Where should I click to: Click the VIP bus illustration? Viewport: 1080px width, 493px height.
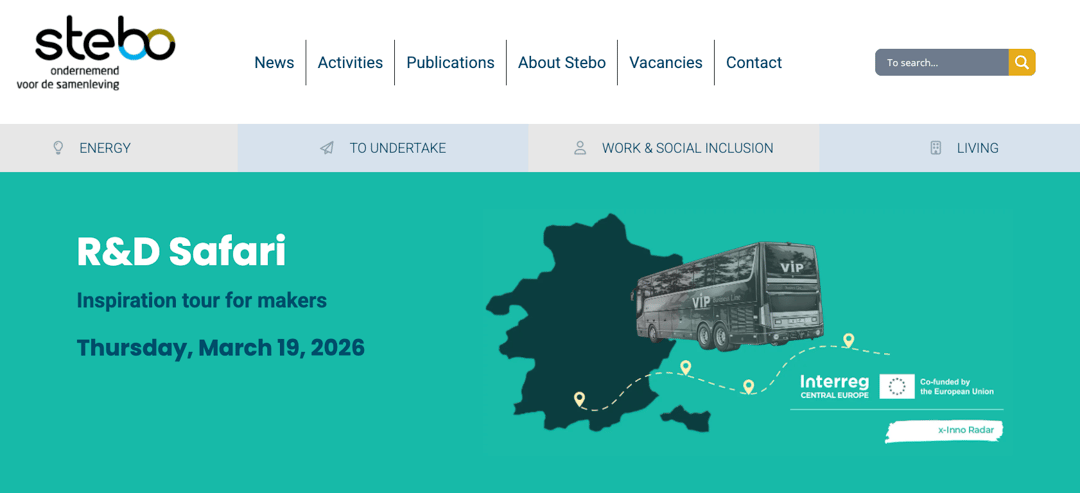728,295
